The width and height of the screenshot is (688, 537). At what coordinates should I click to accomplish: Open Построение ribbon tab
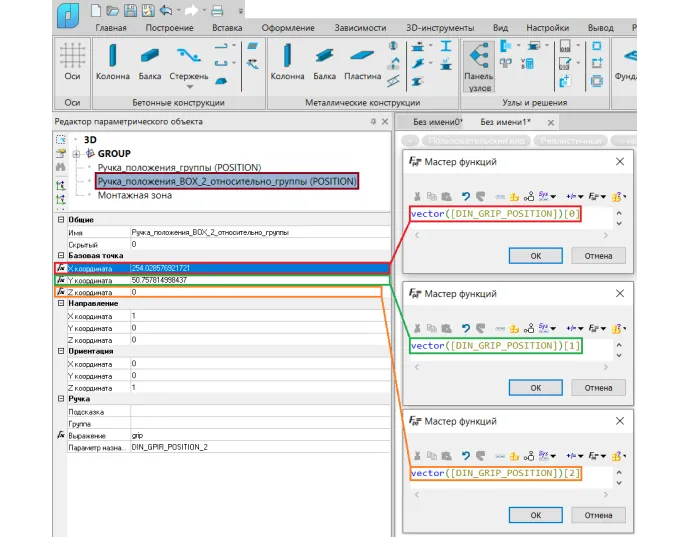coord(169,28)
